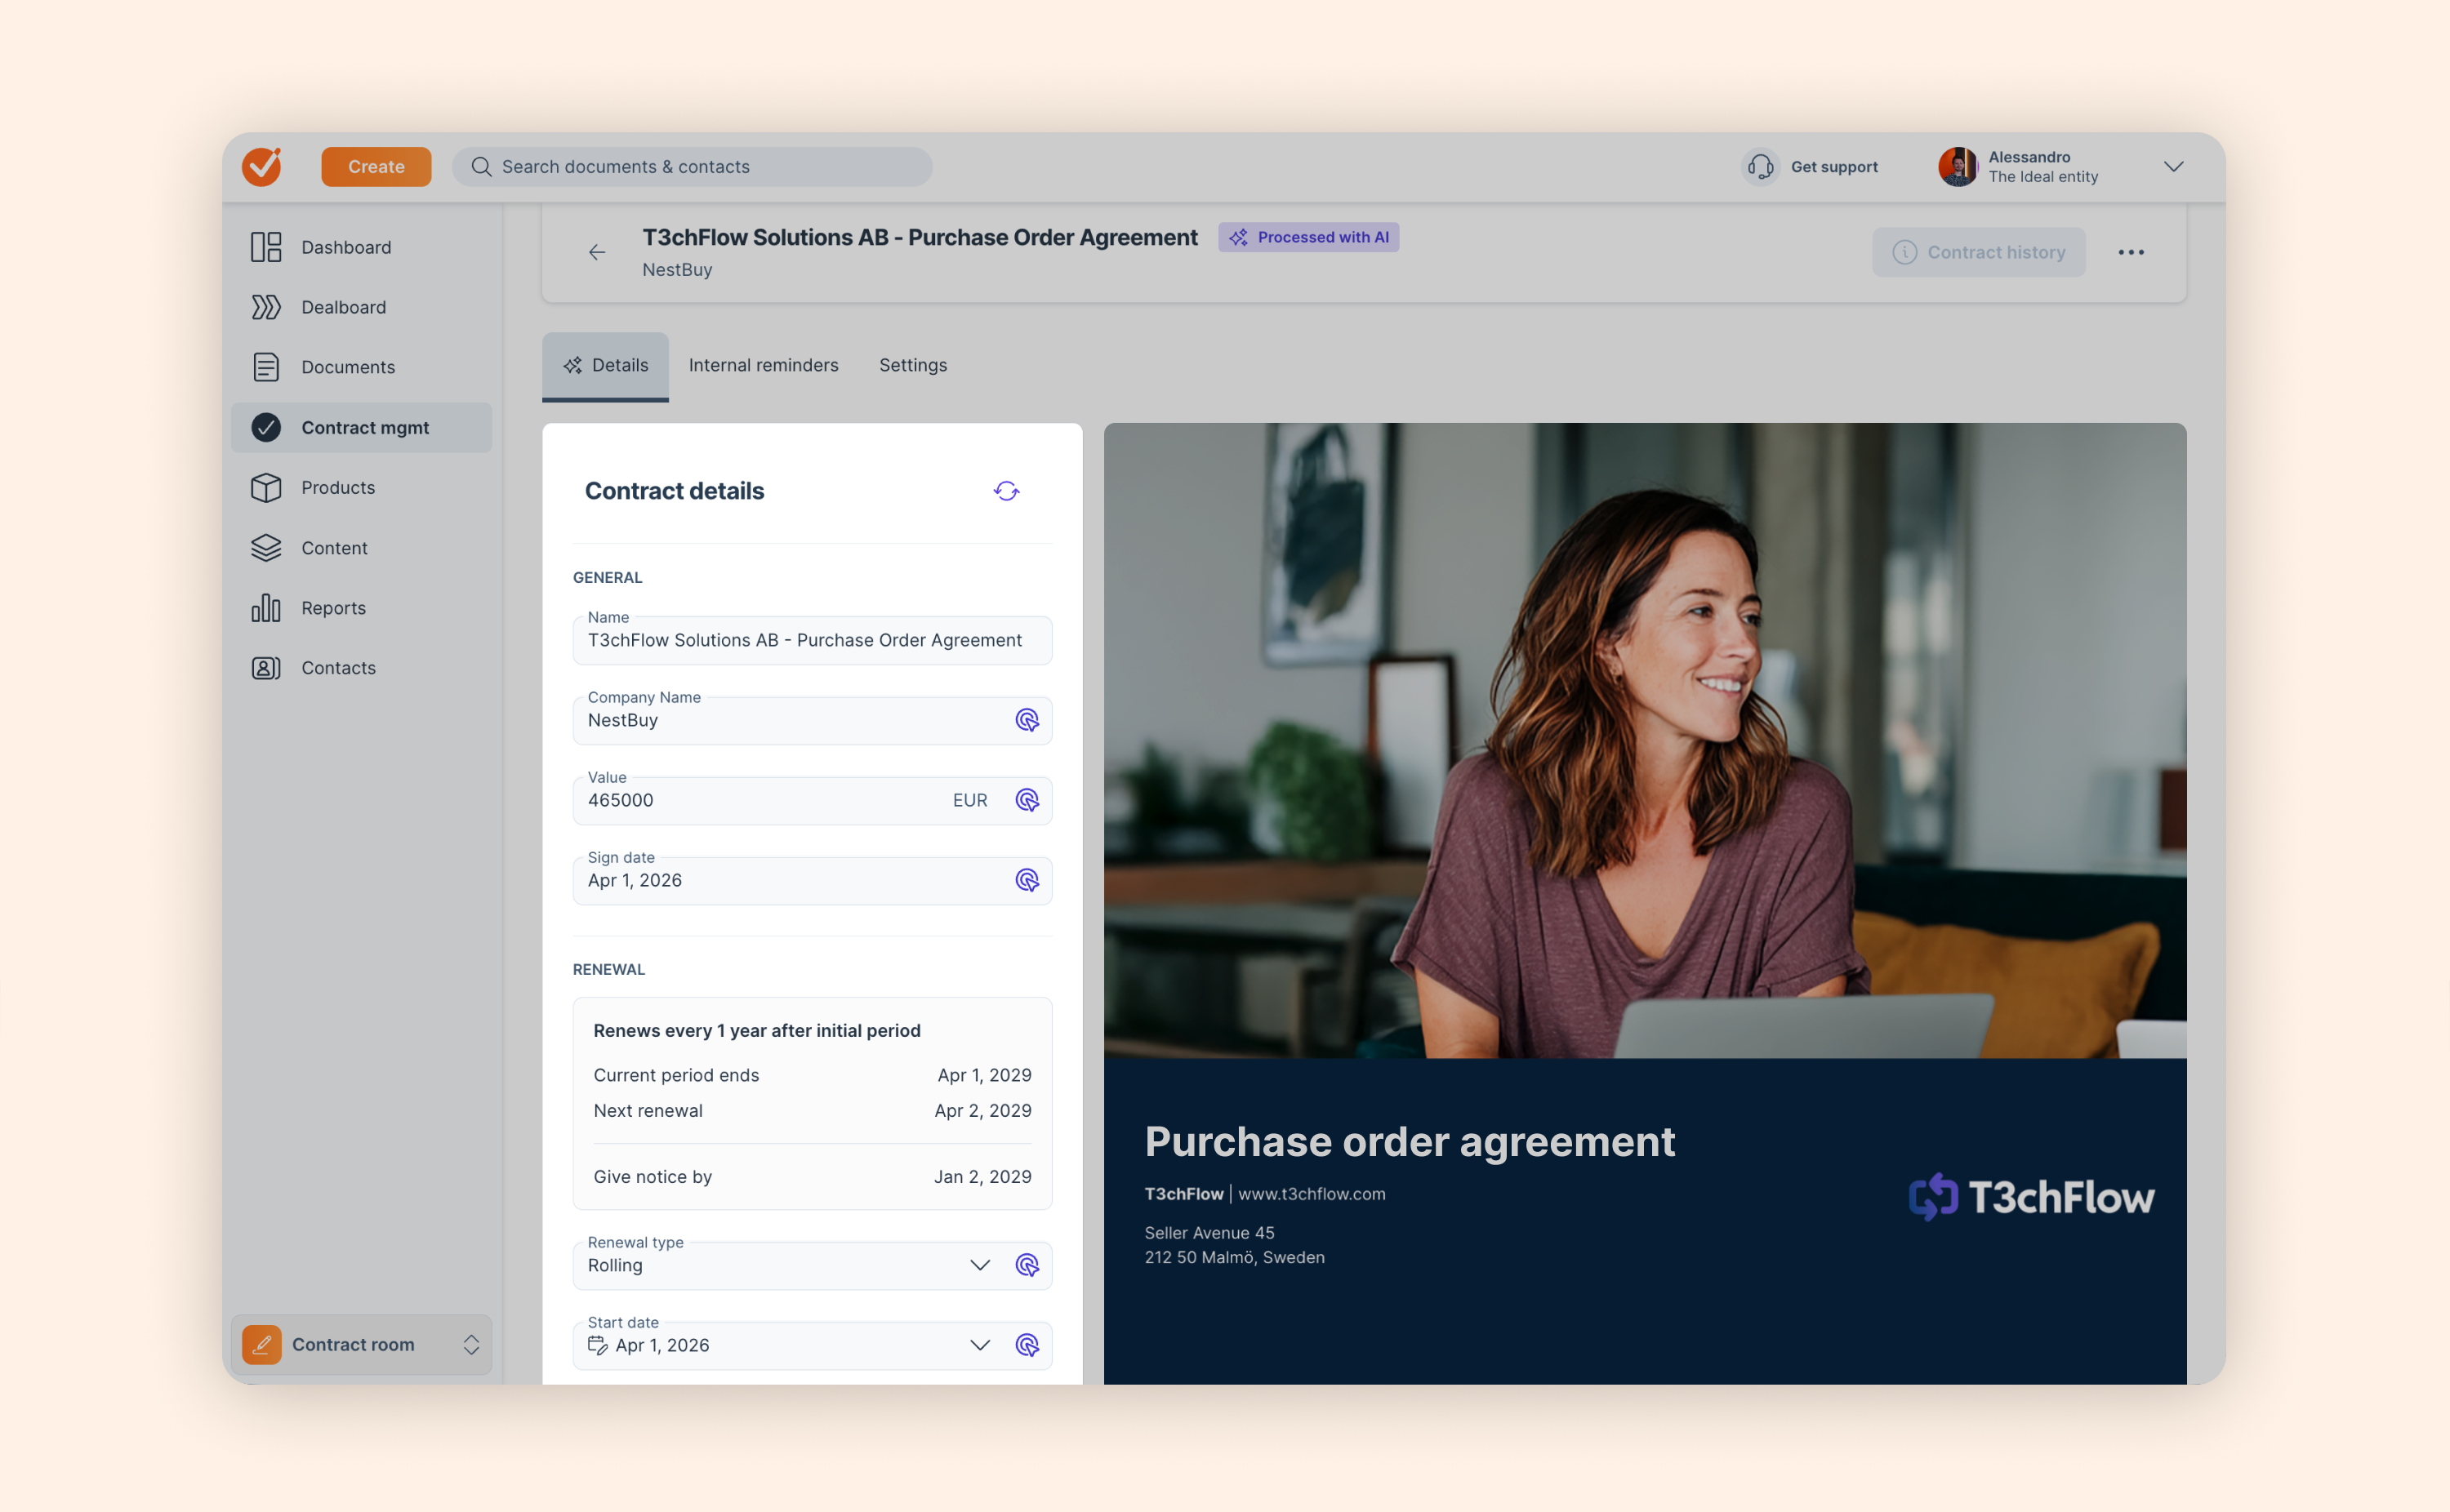
Task: Expand the Renewal type dropdown
Action: point(979,1265)
